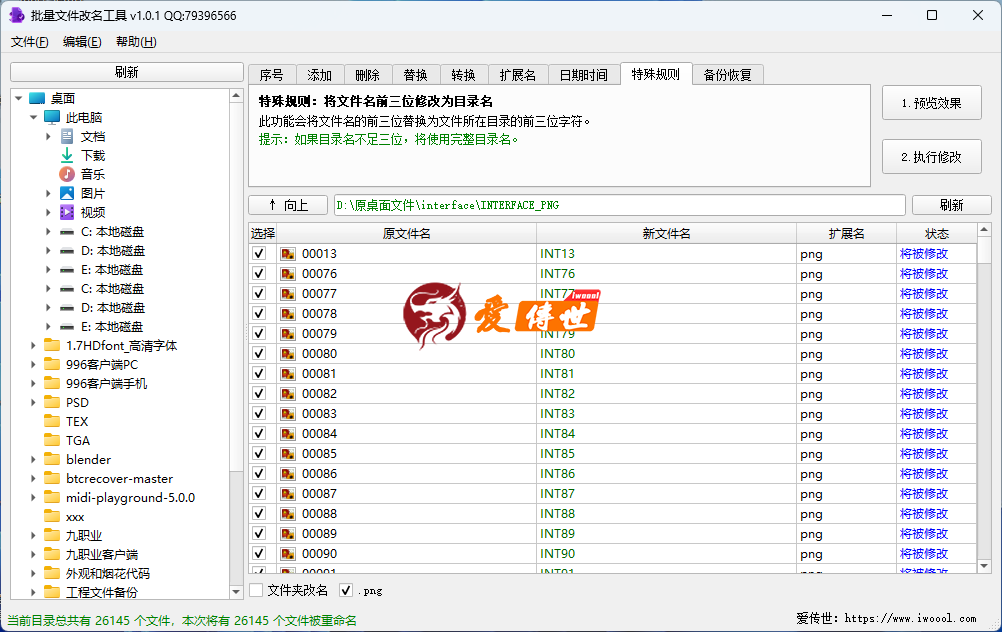Viewport: 1002px width, 632px height.
Task: Click the Downloads folder arrow icon
Action: pyautogui.click(x=67, y=155)
